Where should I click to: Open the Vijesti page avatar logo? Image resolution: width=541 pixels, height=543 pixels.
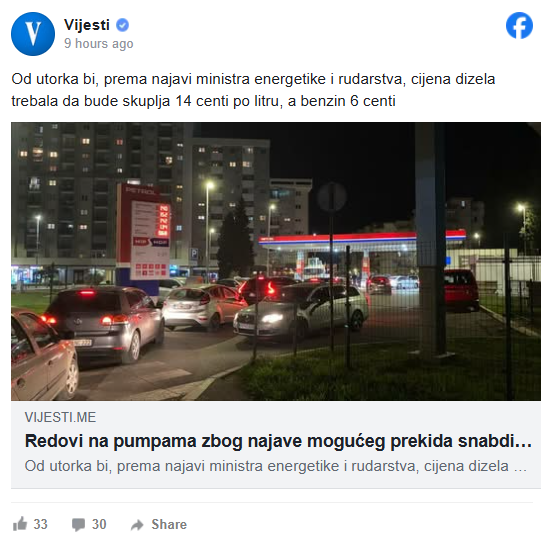pyautogui.click(x=33, y=34)
